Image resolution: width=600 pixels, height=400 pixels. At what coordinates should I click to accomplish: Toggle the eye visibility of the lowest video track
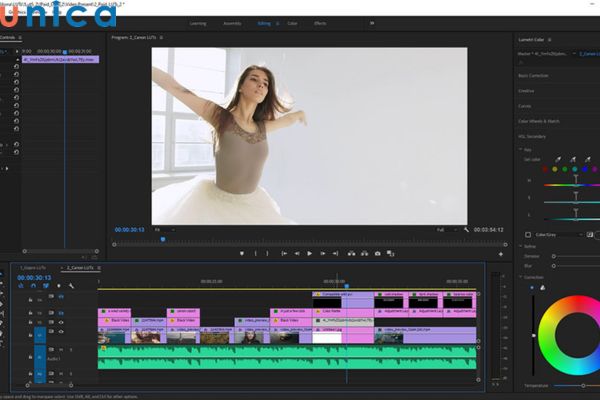point(61,331)
